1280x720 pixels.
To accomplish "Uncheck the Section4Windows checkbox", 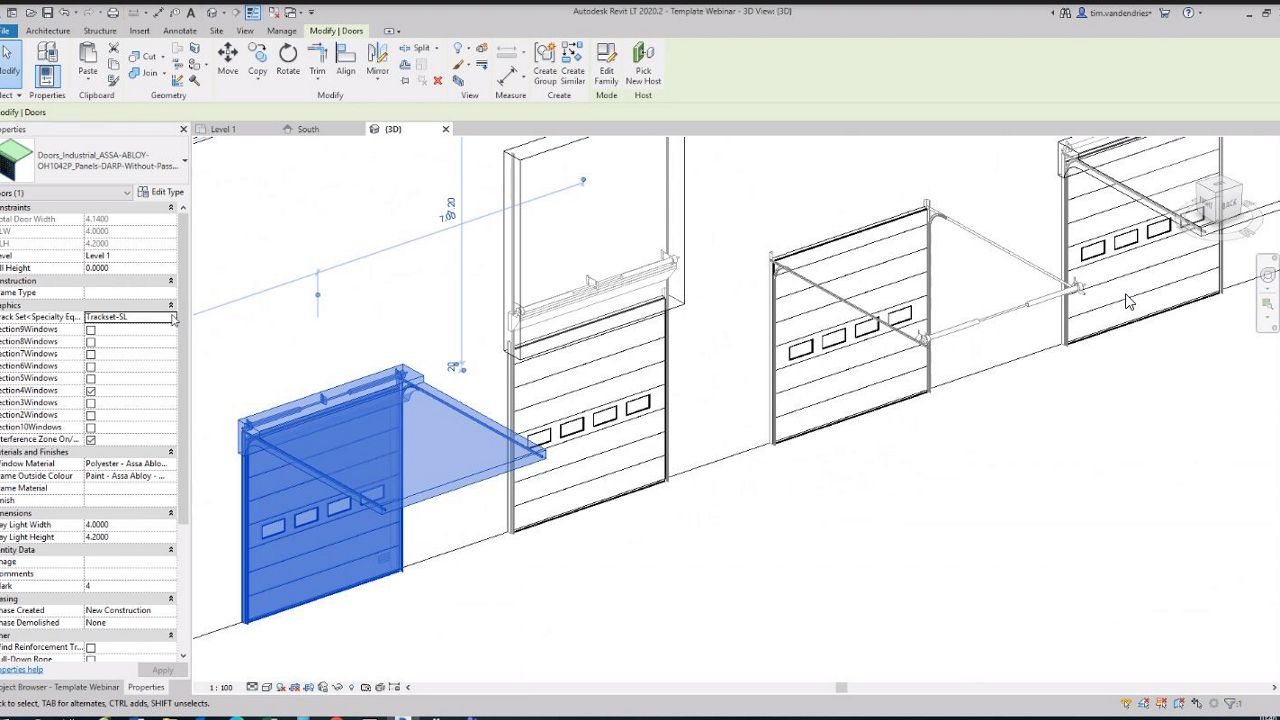I will pyautogui.click(x=91, y=391).
